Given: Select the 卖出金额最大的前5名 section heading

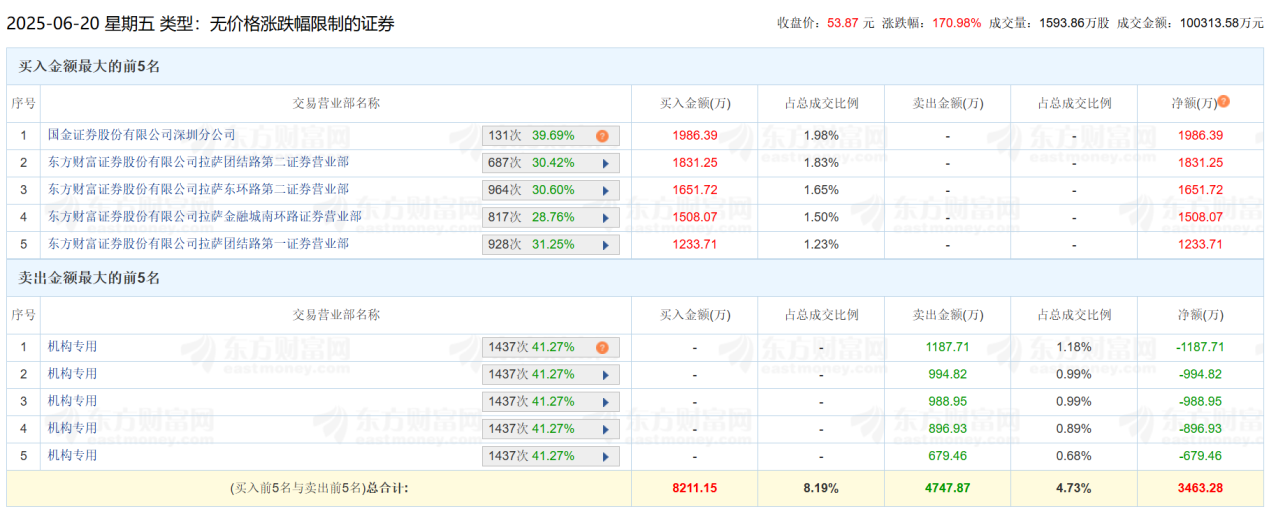Looking at the screenshot, I should click(x=90, y=278).
